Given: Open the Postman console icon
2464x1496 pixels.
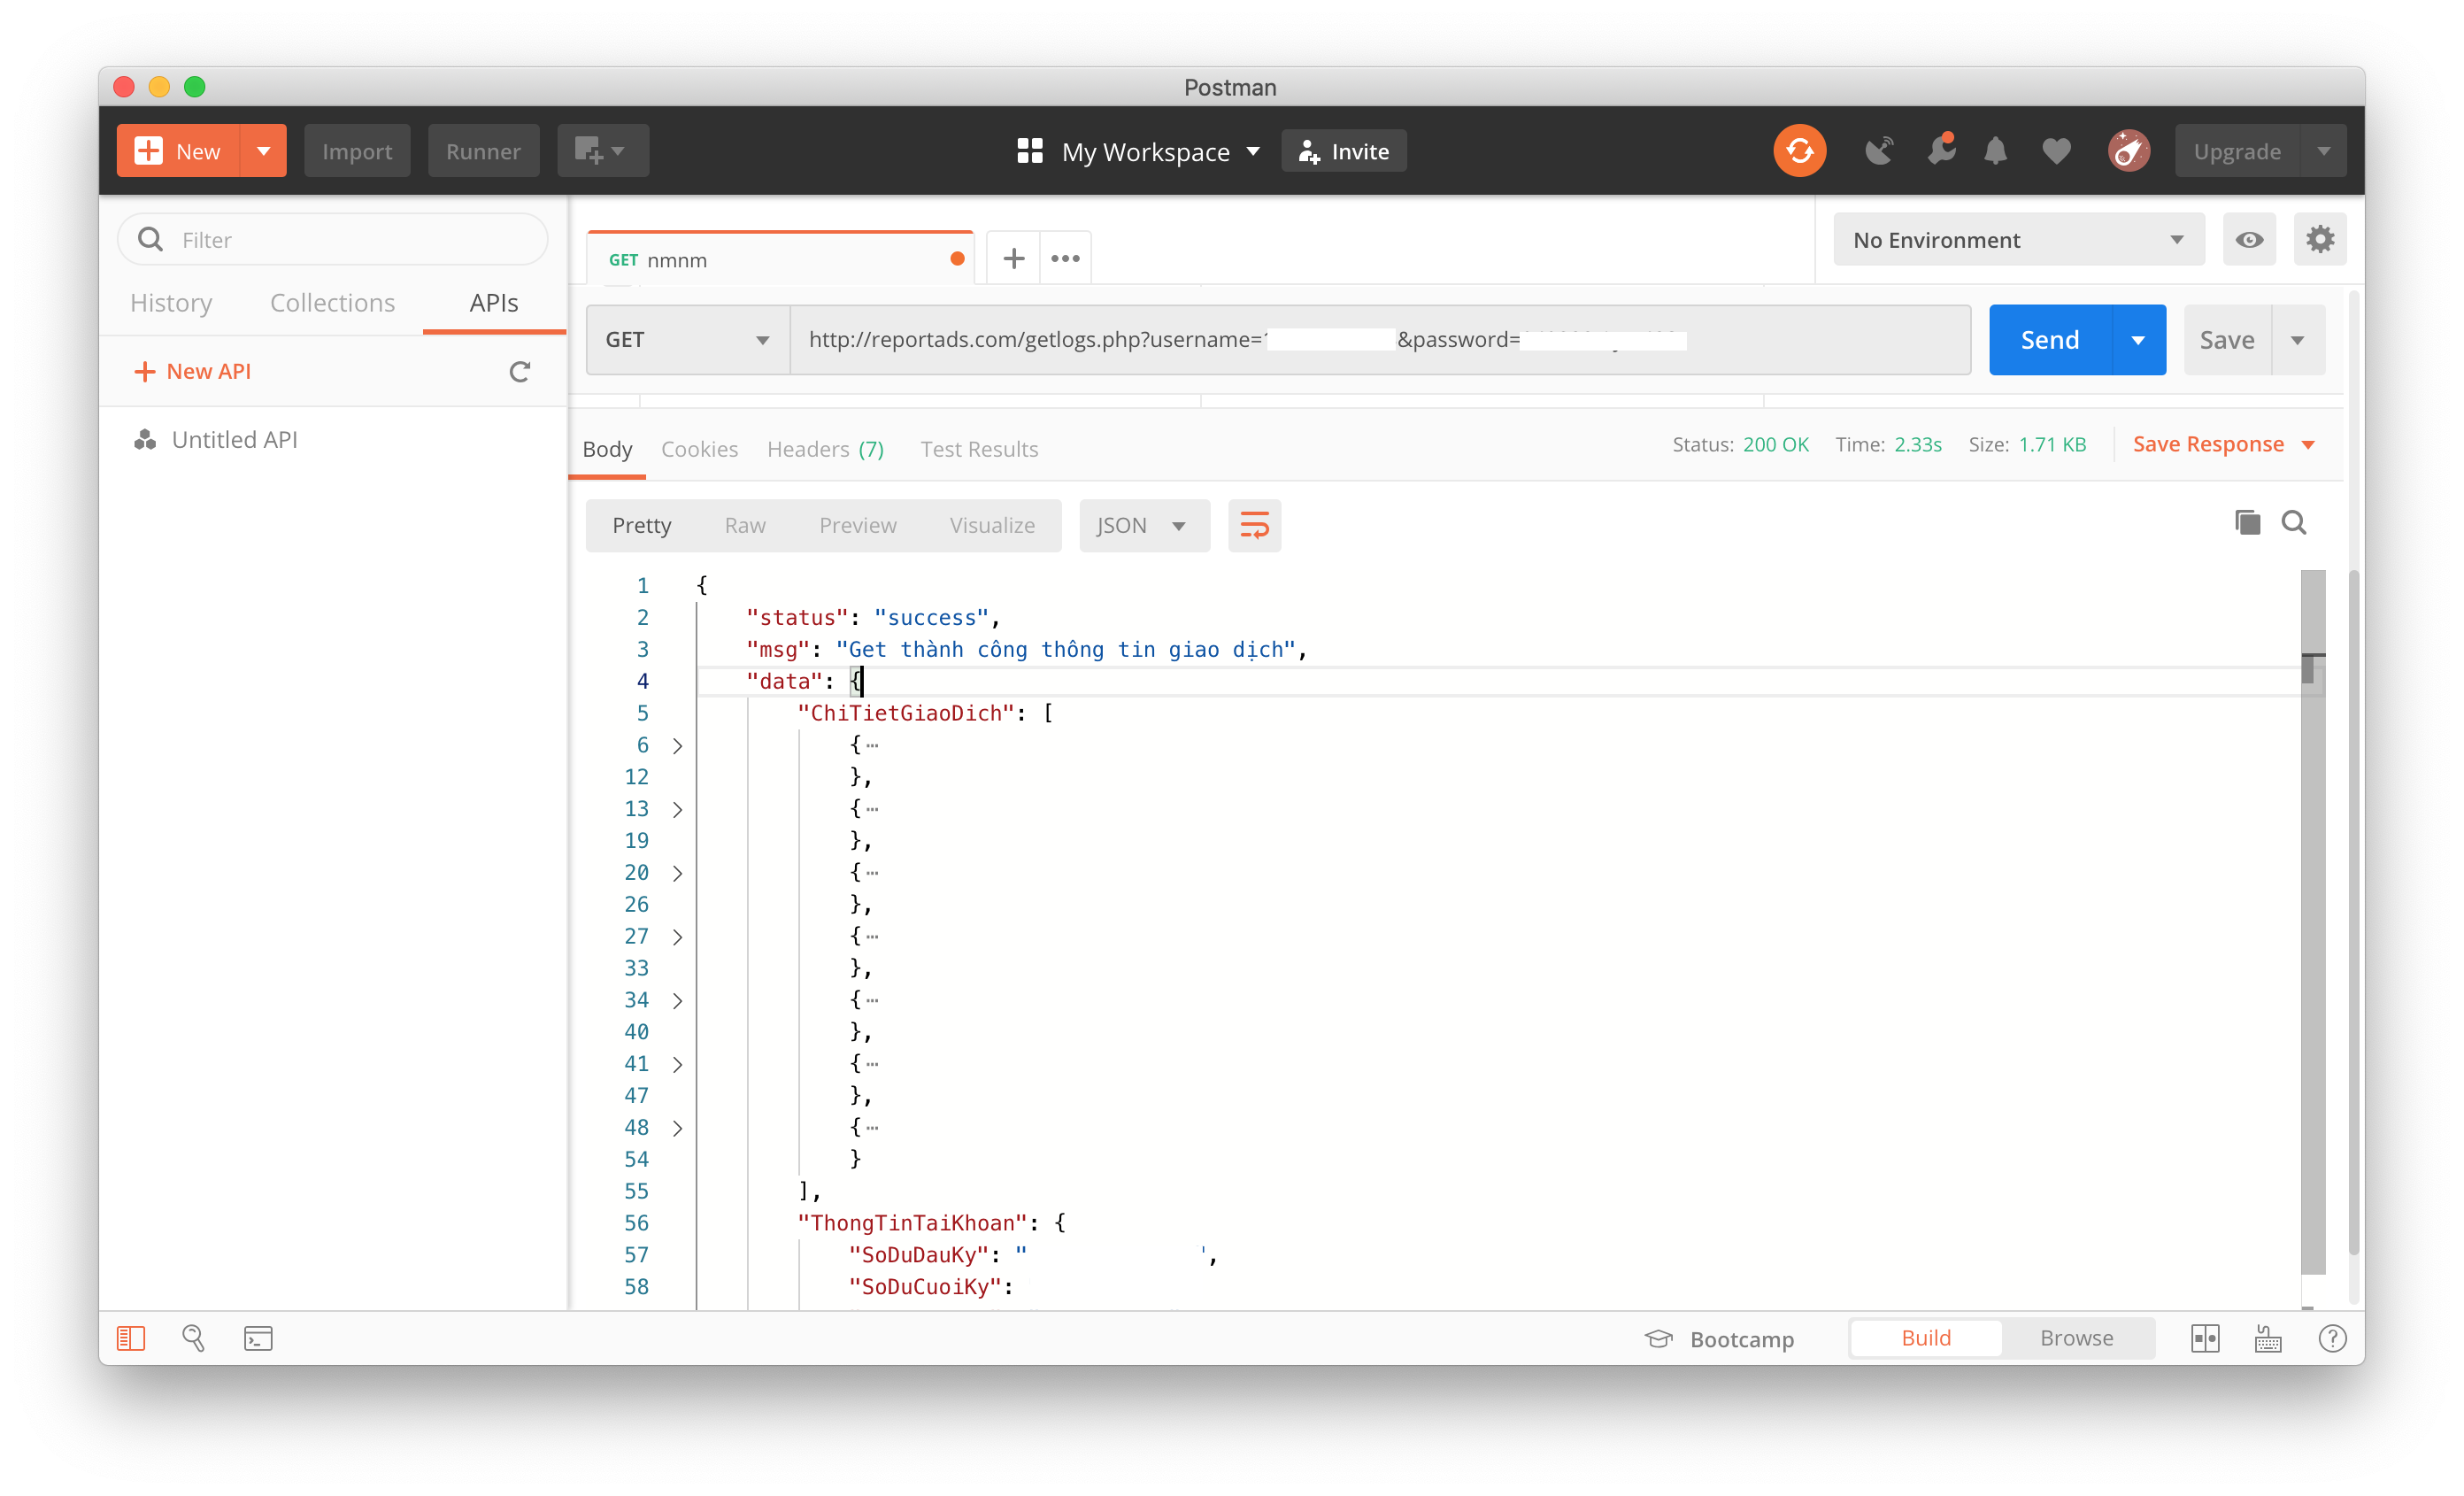Looking at the screenshot, I should [x=258, y=1338].
